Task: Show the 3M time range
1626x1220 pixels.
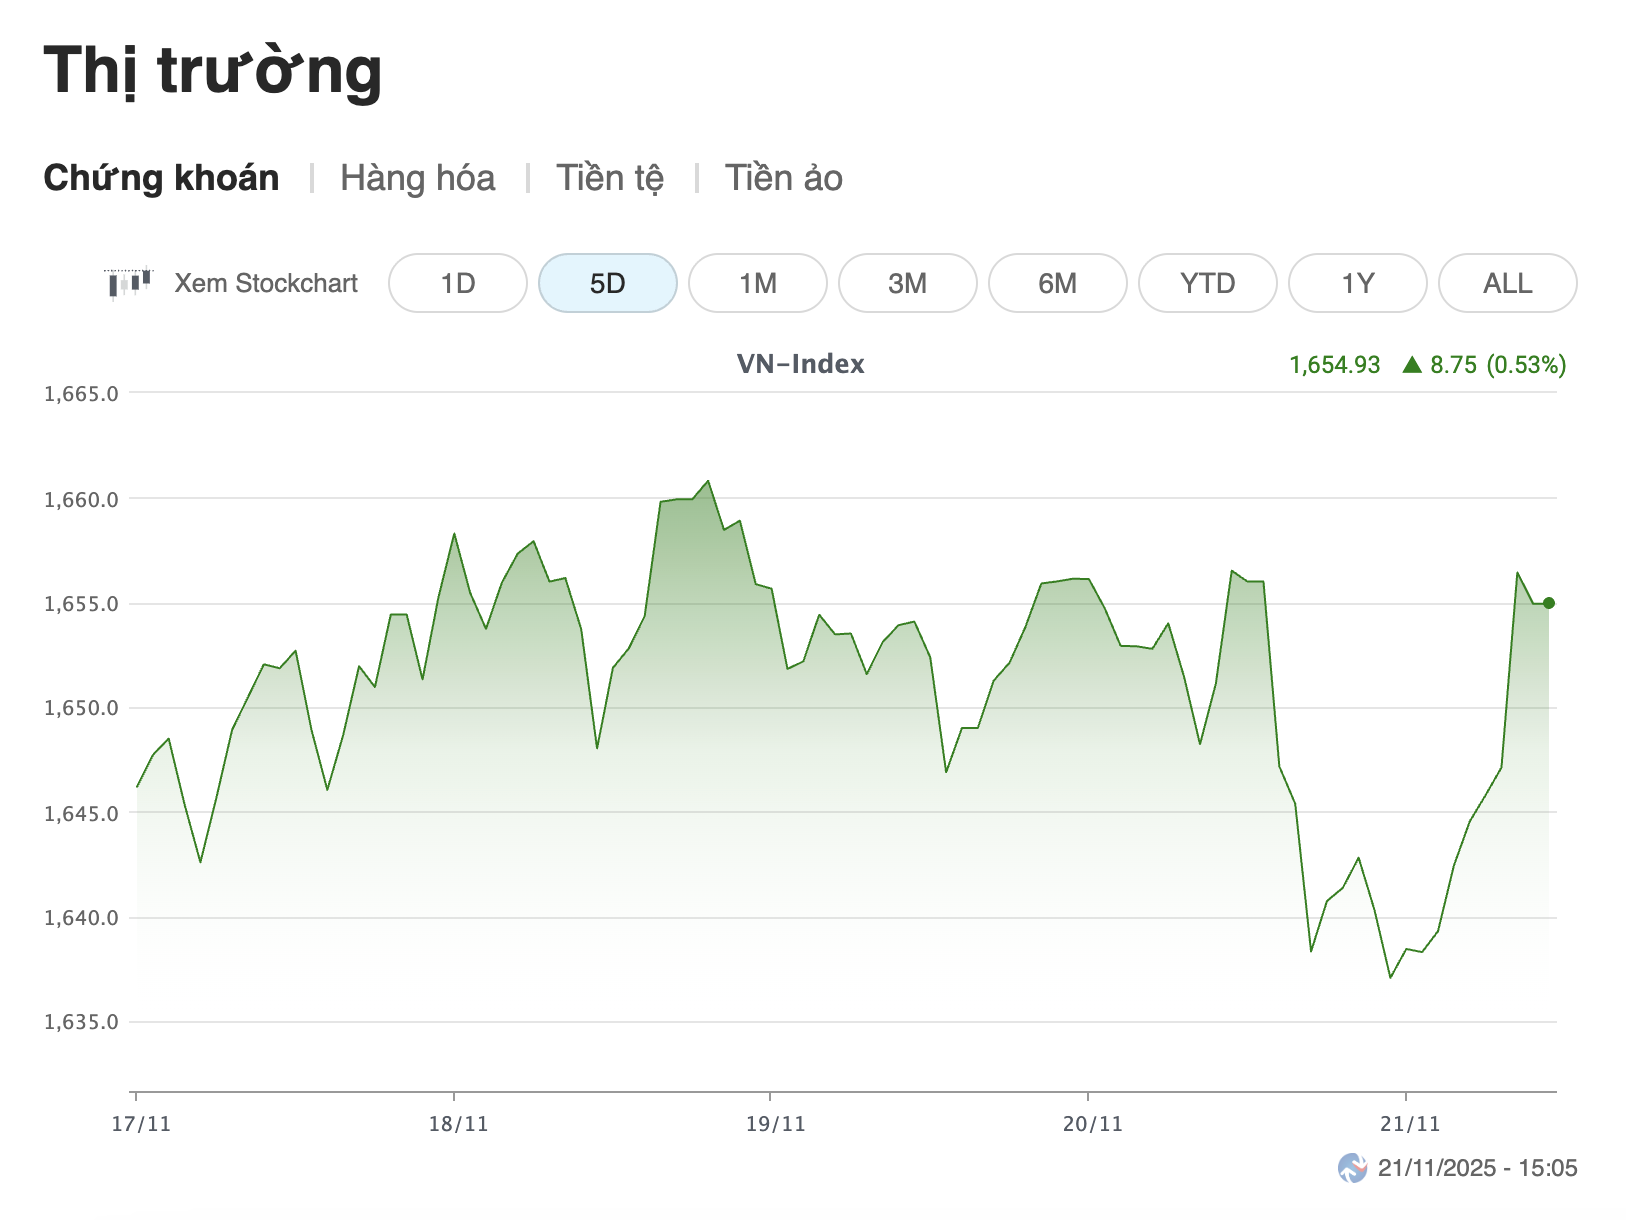Action: [x=907, y=284]
